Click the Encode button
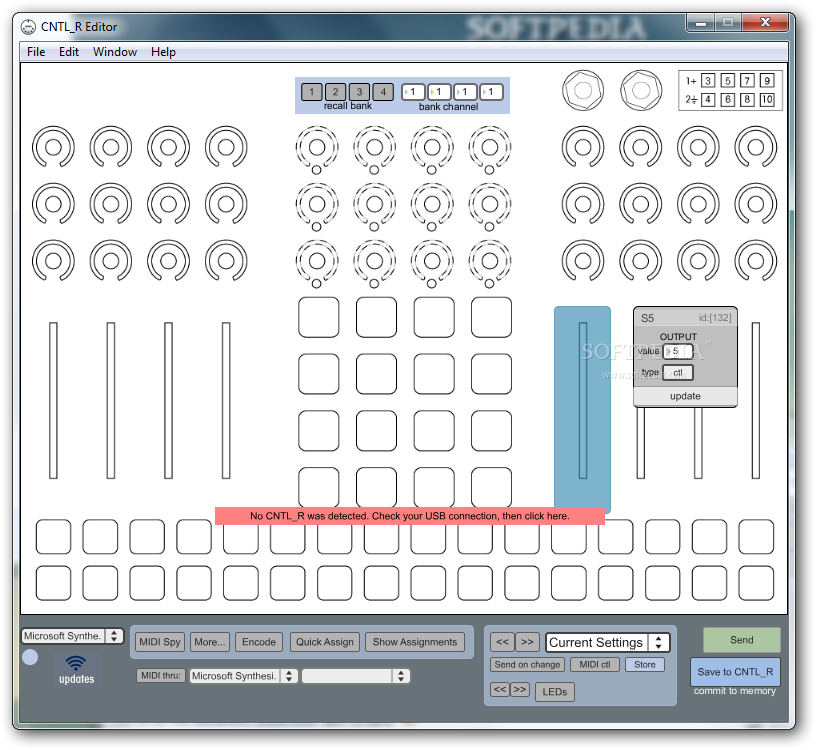The height and width of the screenshot is (750, 816). point(259,642)
